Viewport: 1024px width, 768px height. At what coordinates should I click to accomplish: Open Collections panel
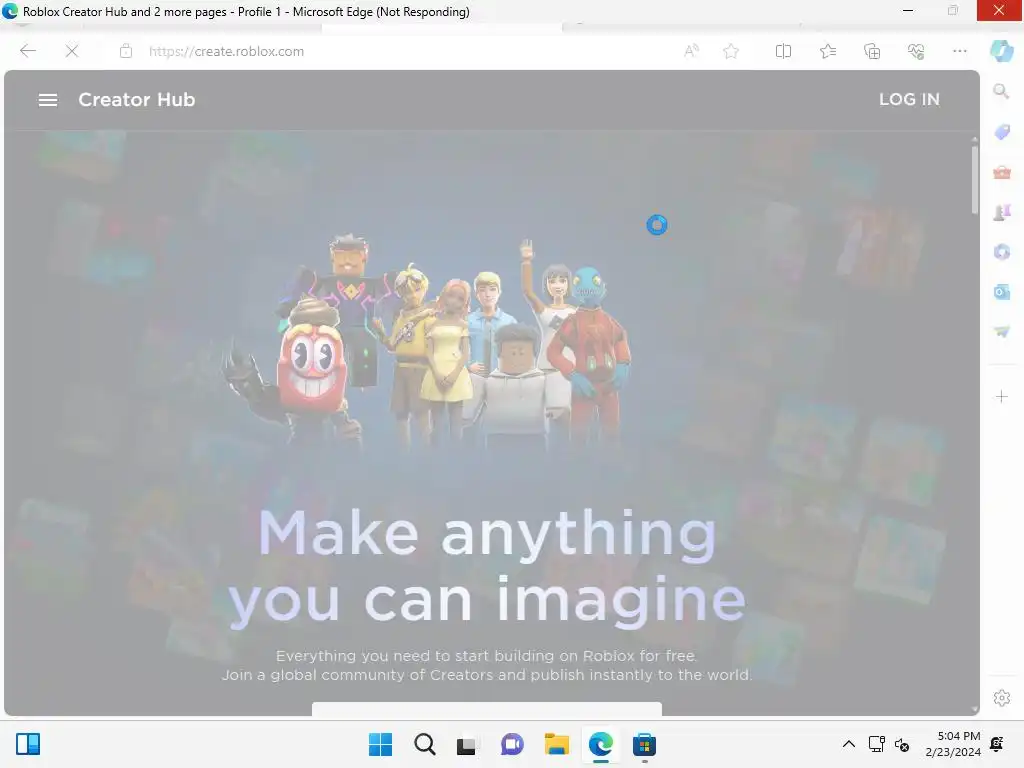[x=872, y=51]
